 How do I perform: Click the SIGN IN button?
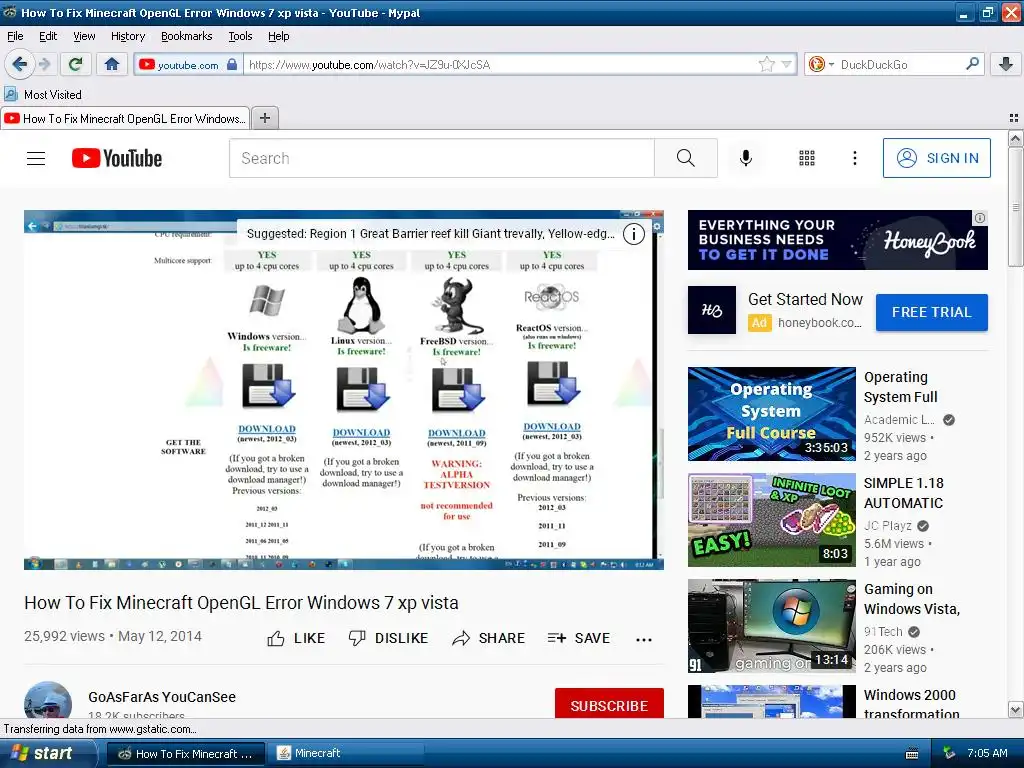pyautogui.click(x=936, y=158)
